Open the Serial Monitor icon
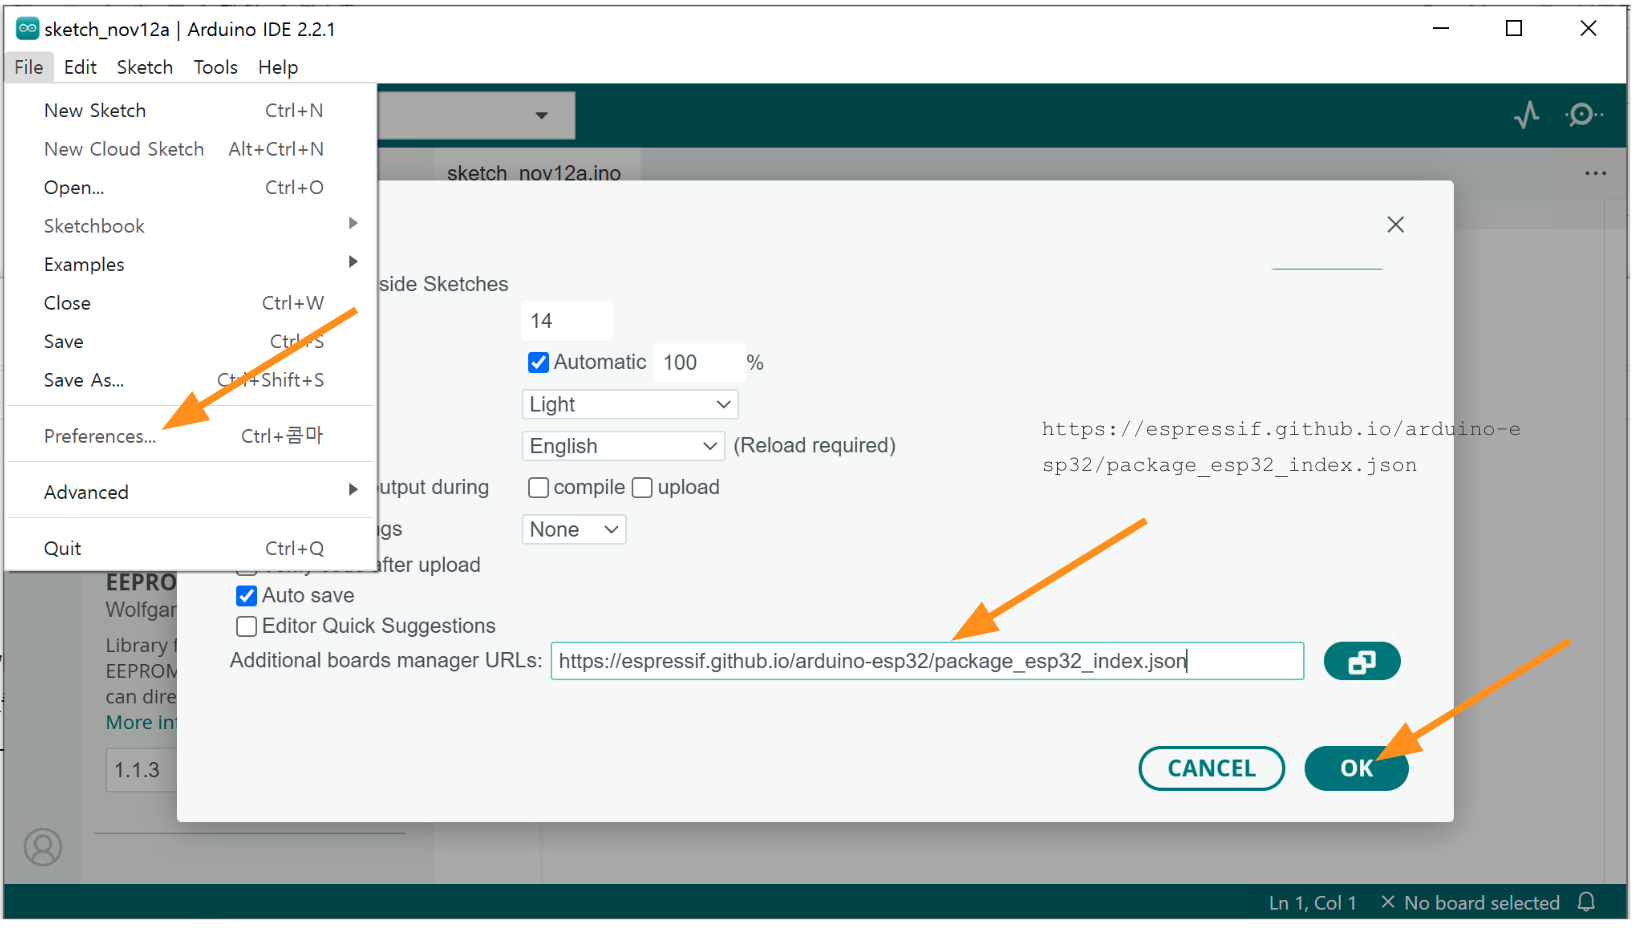Image resolution: width=1638 pixels, height=928 pixels. (1583, 115)
